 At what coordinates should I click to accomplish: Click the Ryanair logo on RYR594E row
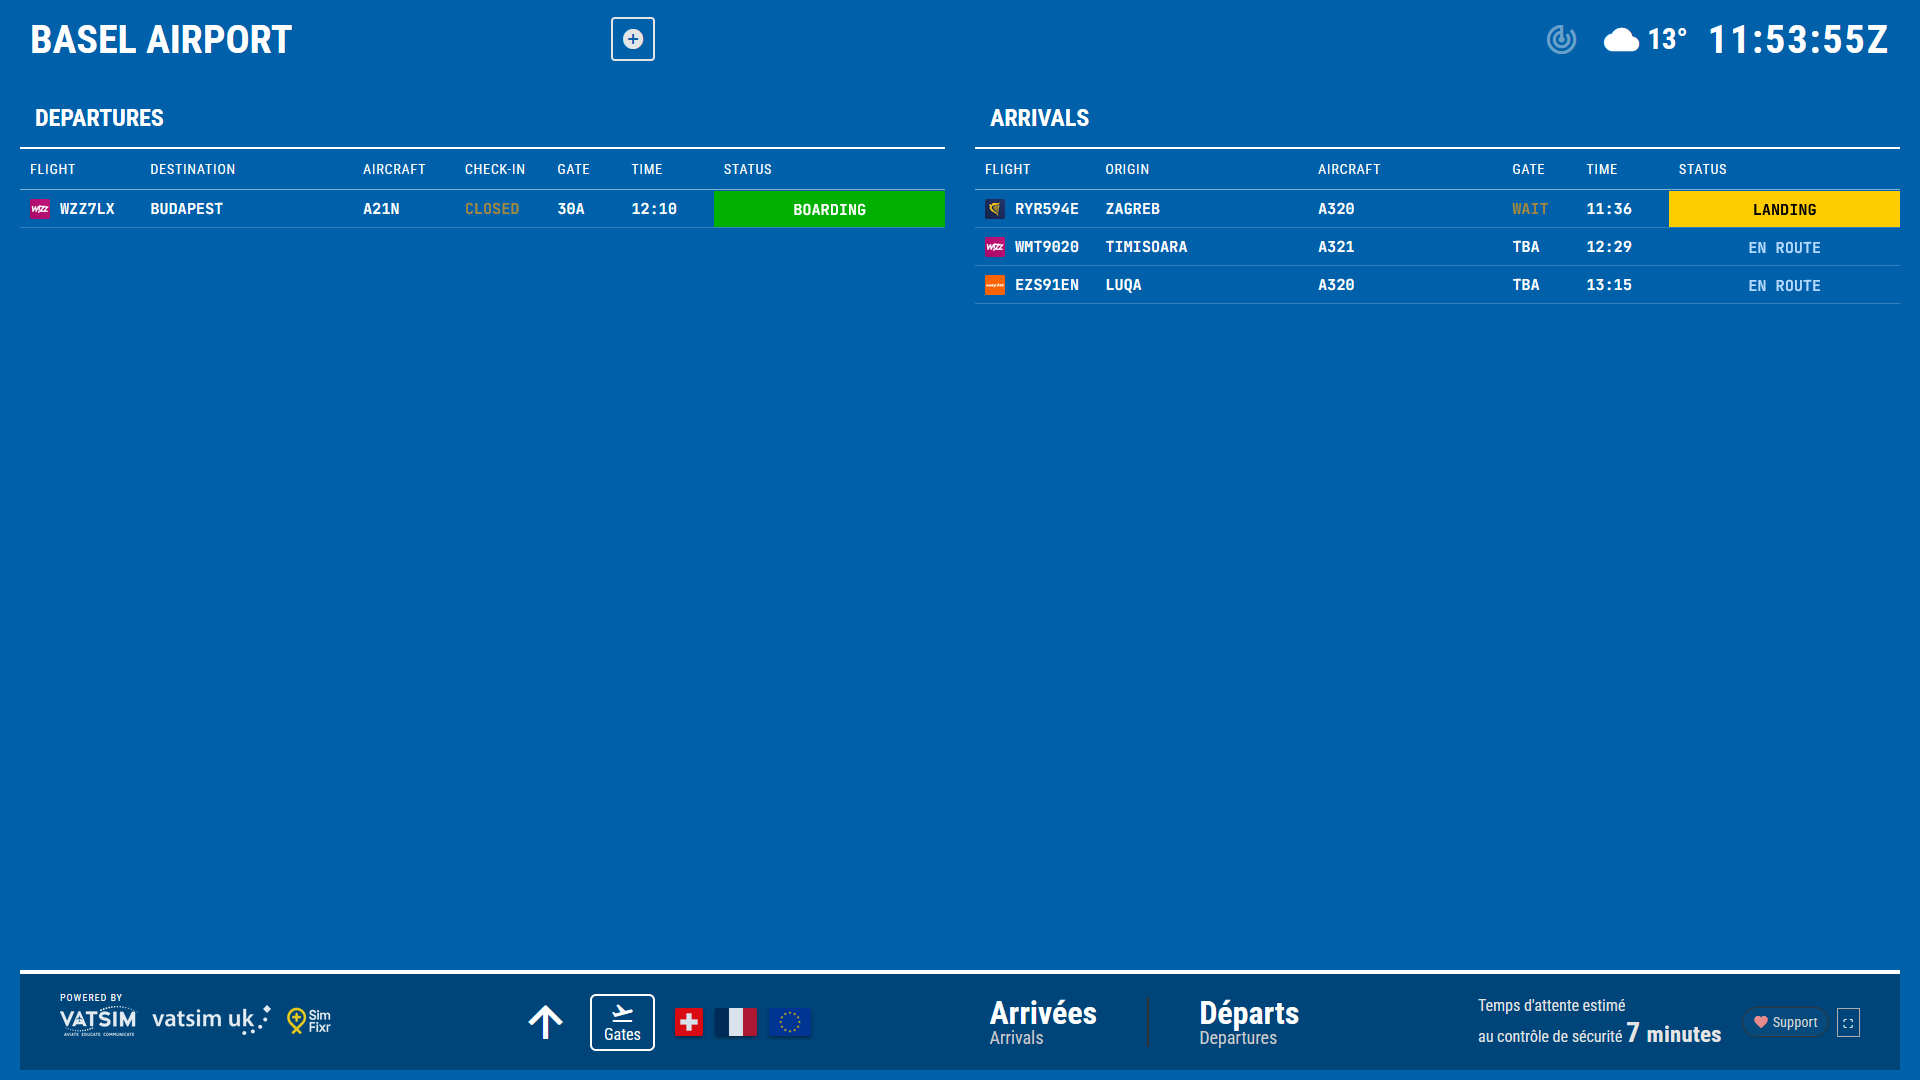coord(995,209)
